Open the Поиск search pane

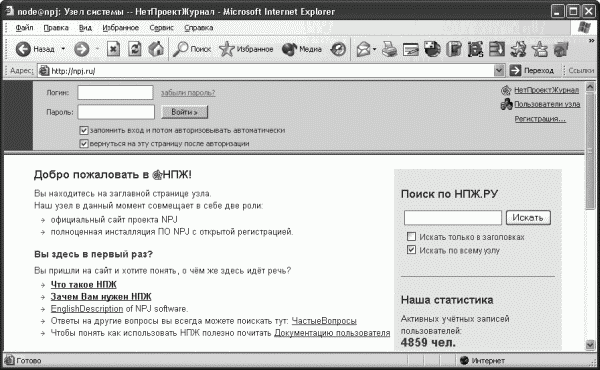pos(192,49)
